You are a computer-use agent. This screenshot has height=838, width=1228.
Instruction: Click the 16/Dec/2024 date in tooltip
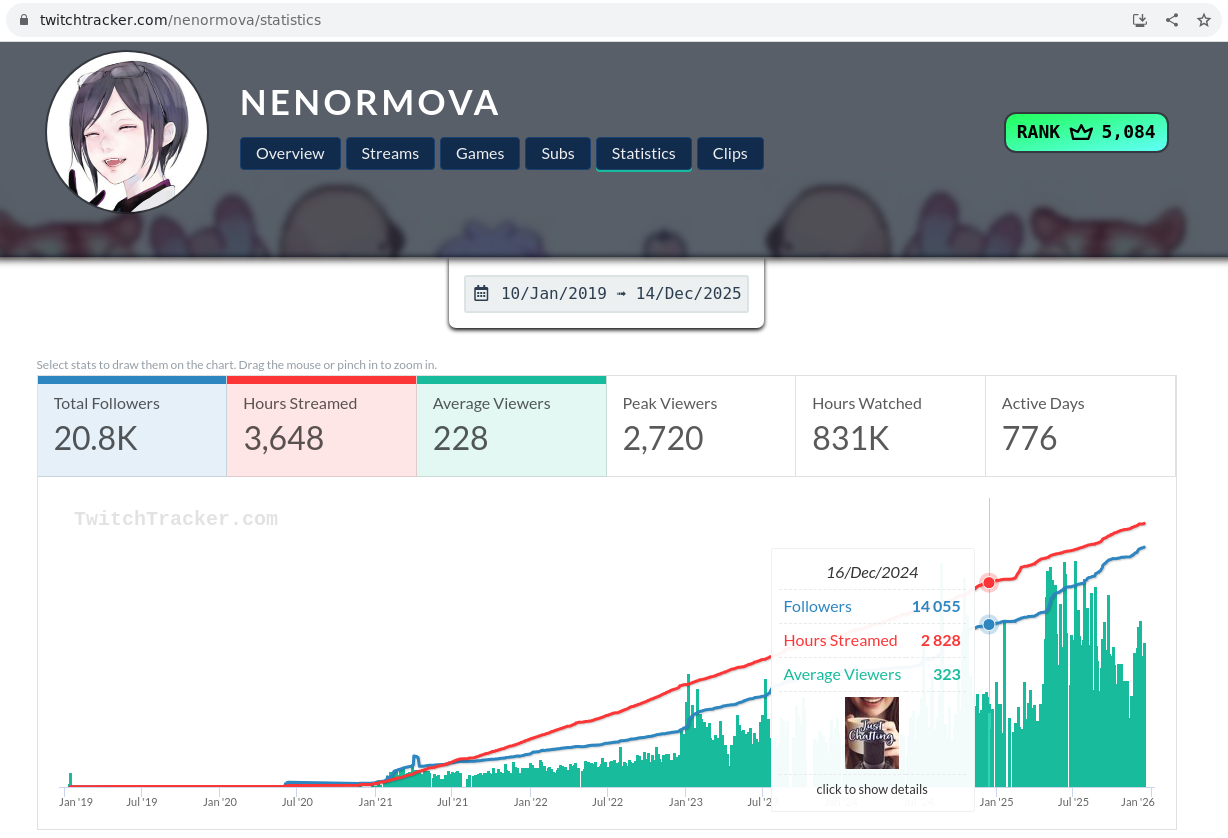pyautogui.click(x=872, y=572)
